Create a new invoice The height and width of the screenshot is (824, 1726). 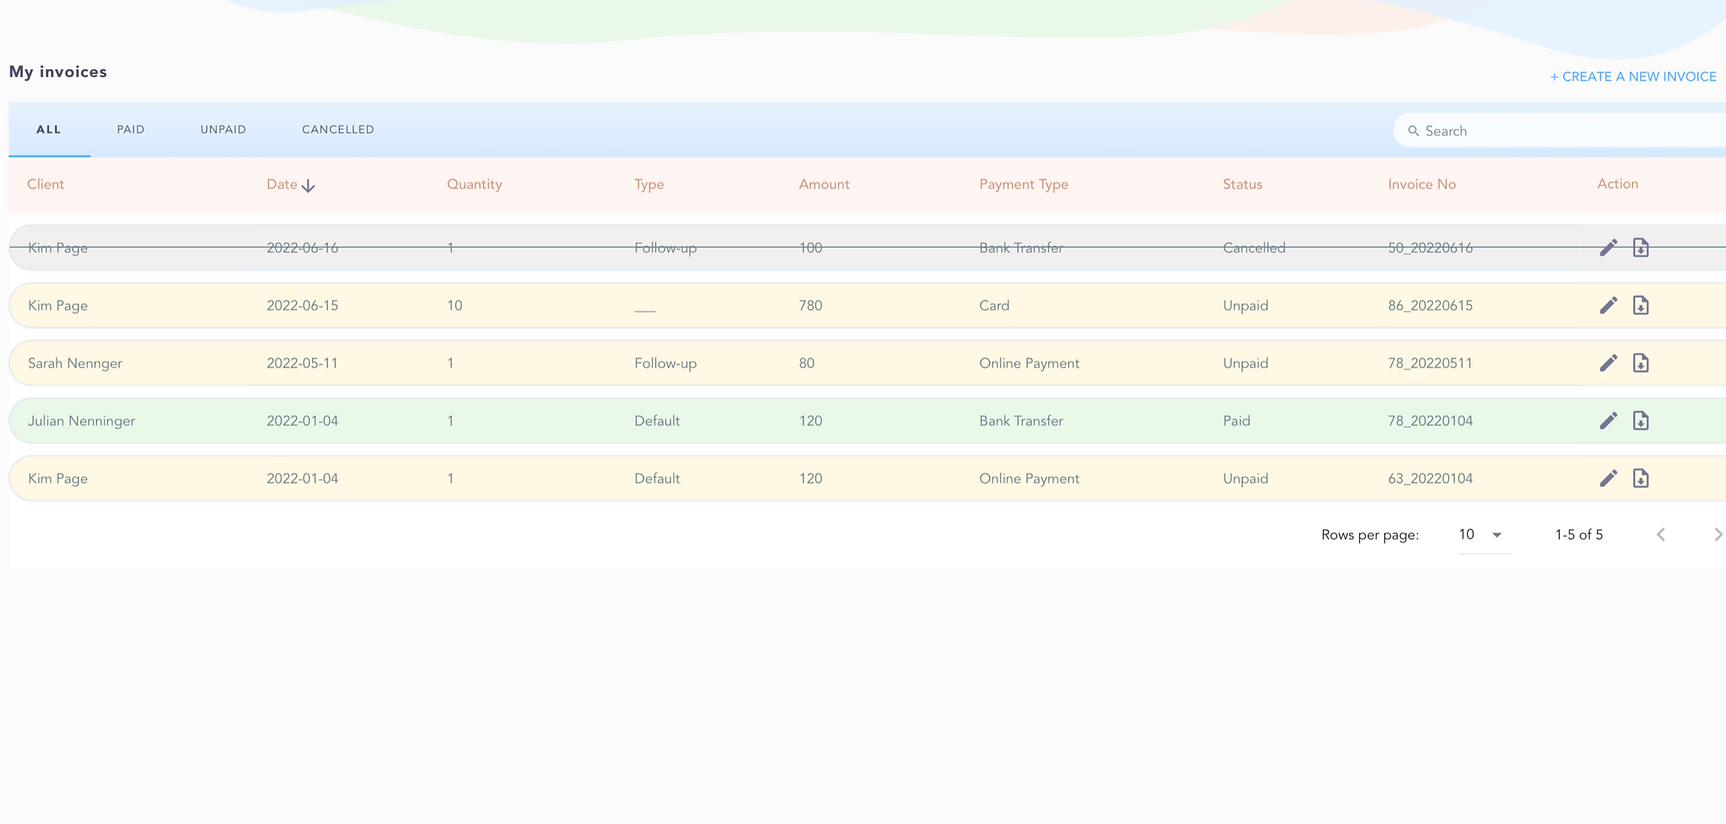pos(1633,77)
